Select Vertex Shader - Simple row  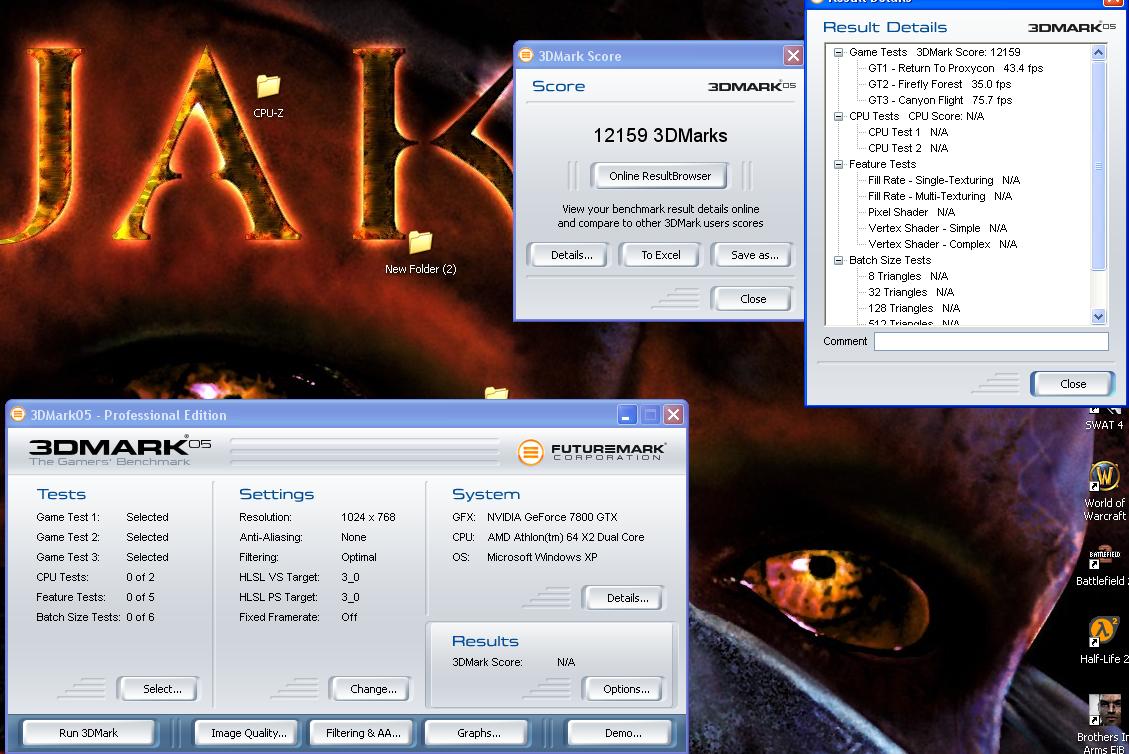point(937,228)
